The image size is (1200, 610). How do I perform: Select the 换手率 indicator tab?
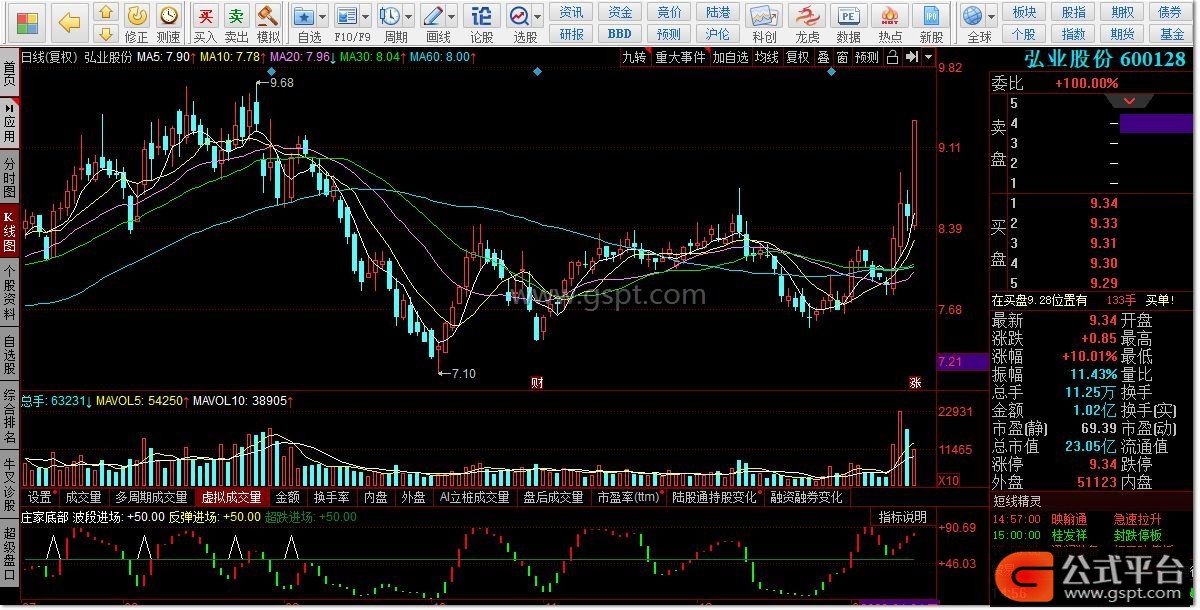pyautogui.click(x=331, y=497)
